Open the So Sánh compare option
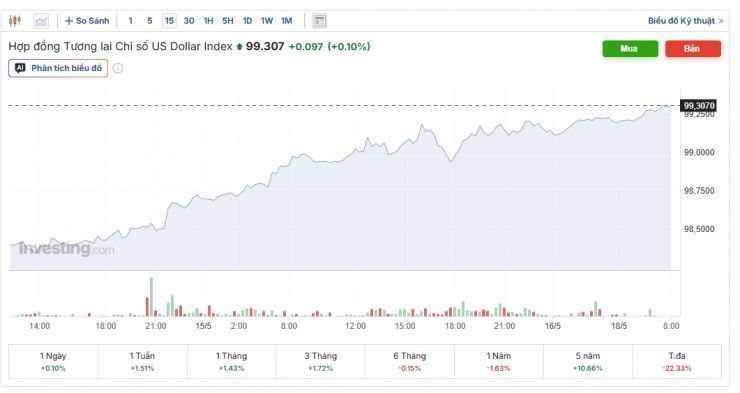 [87, 21]
